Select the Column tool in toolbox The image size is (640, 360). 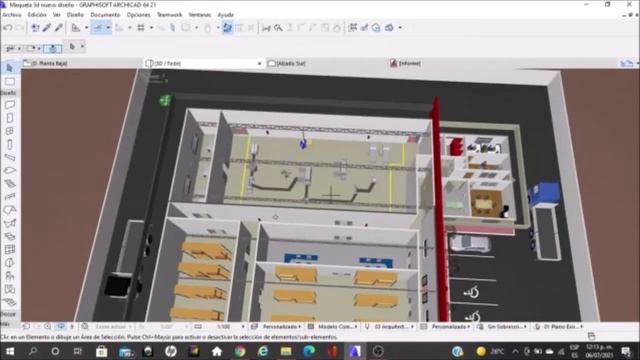(x=10, y=144)
